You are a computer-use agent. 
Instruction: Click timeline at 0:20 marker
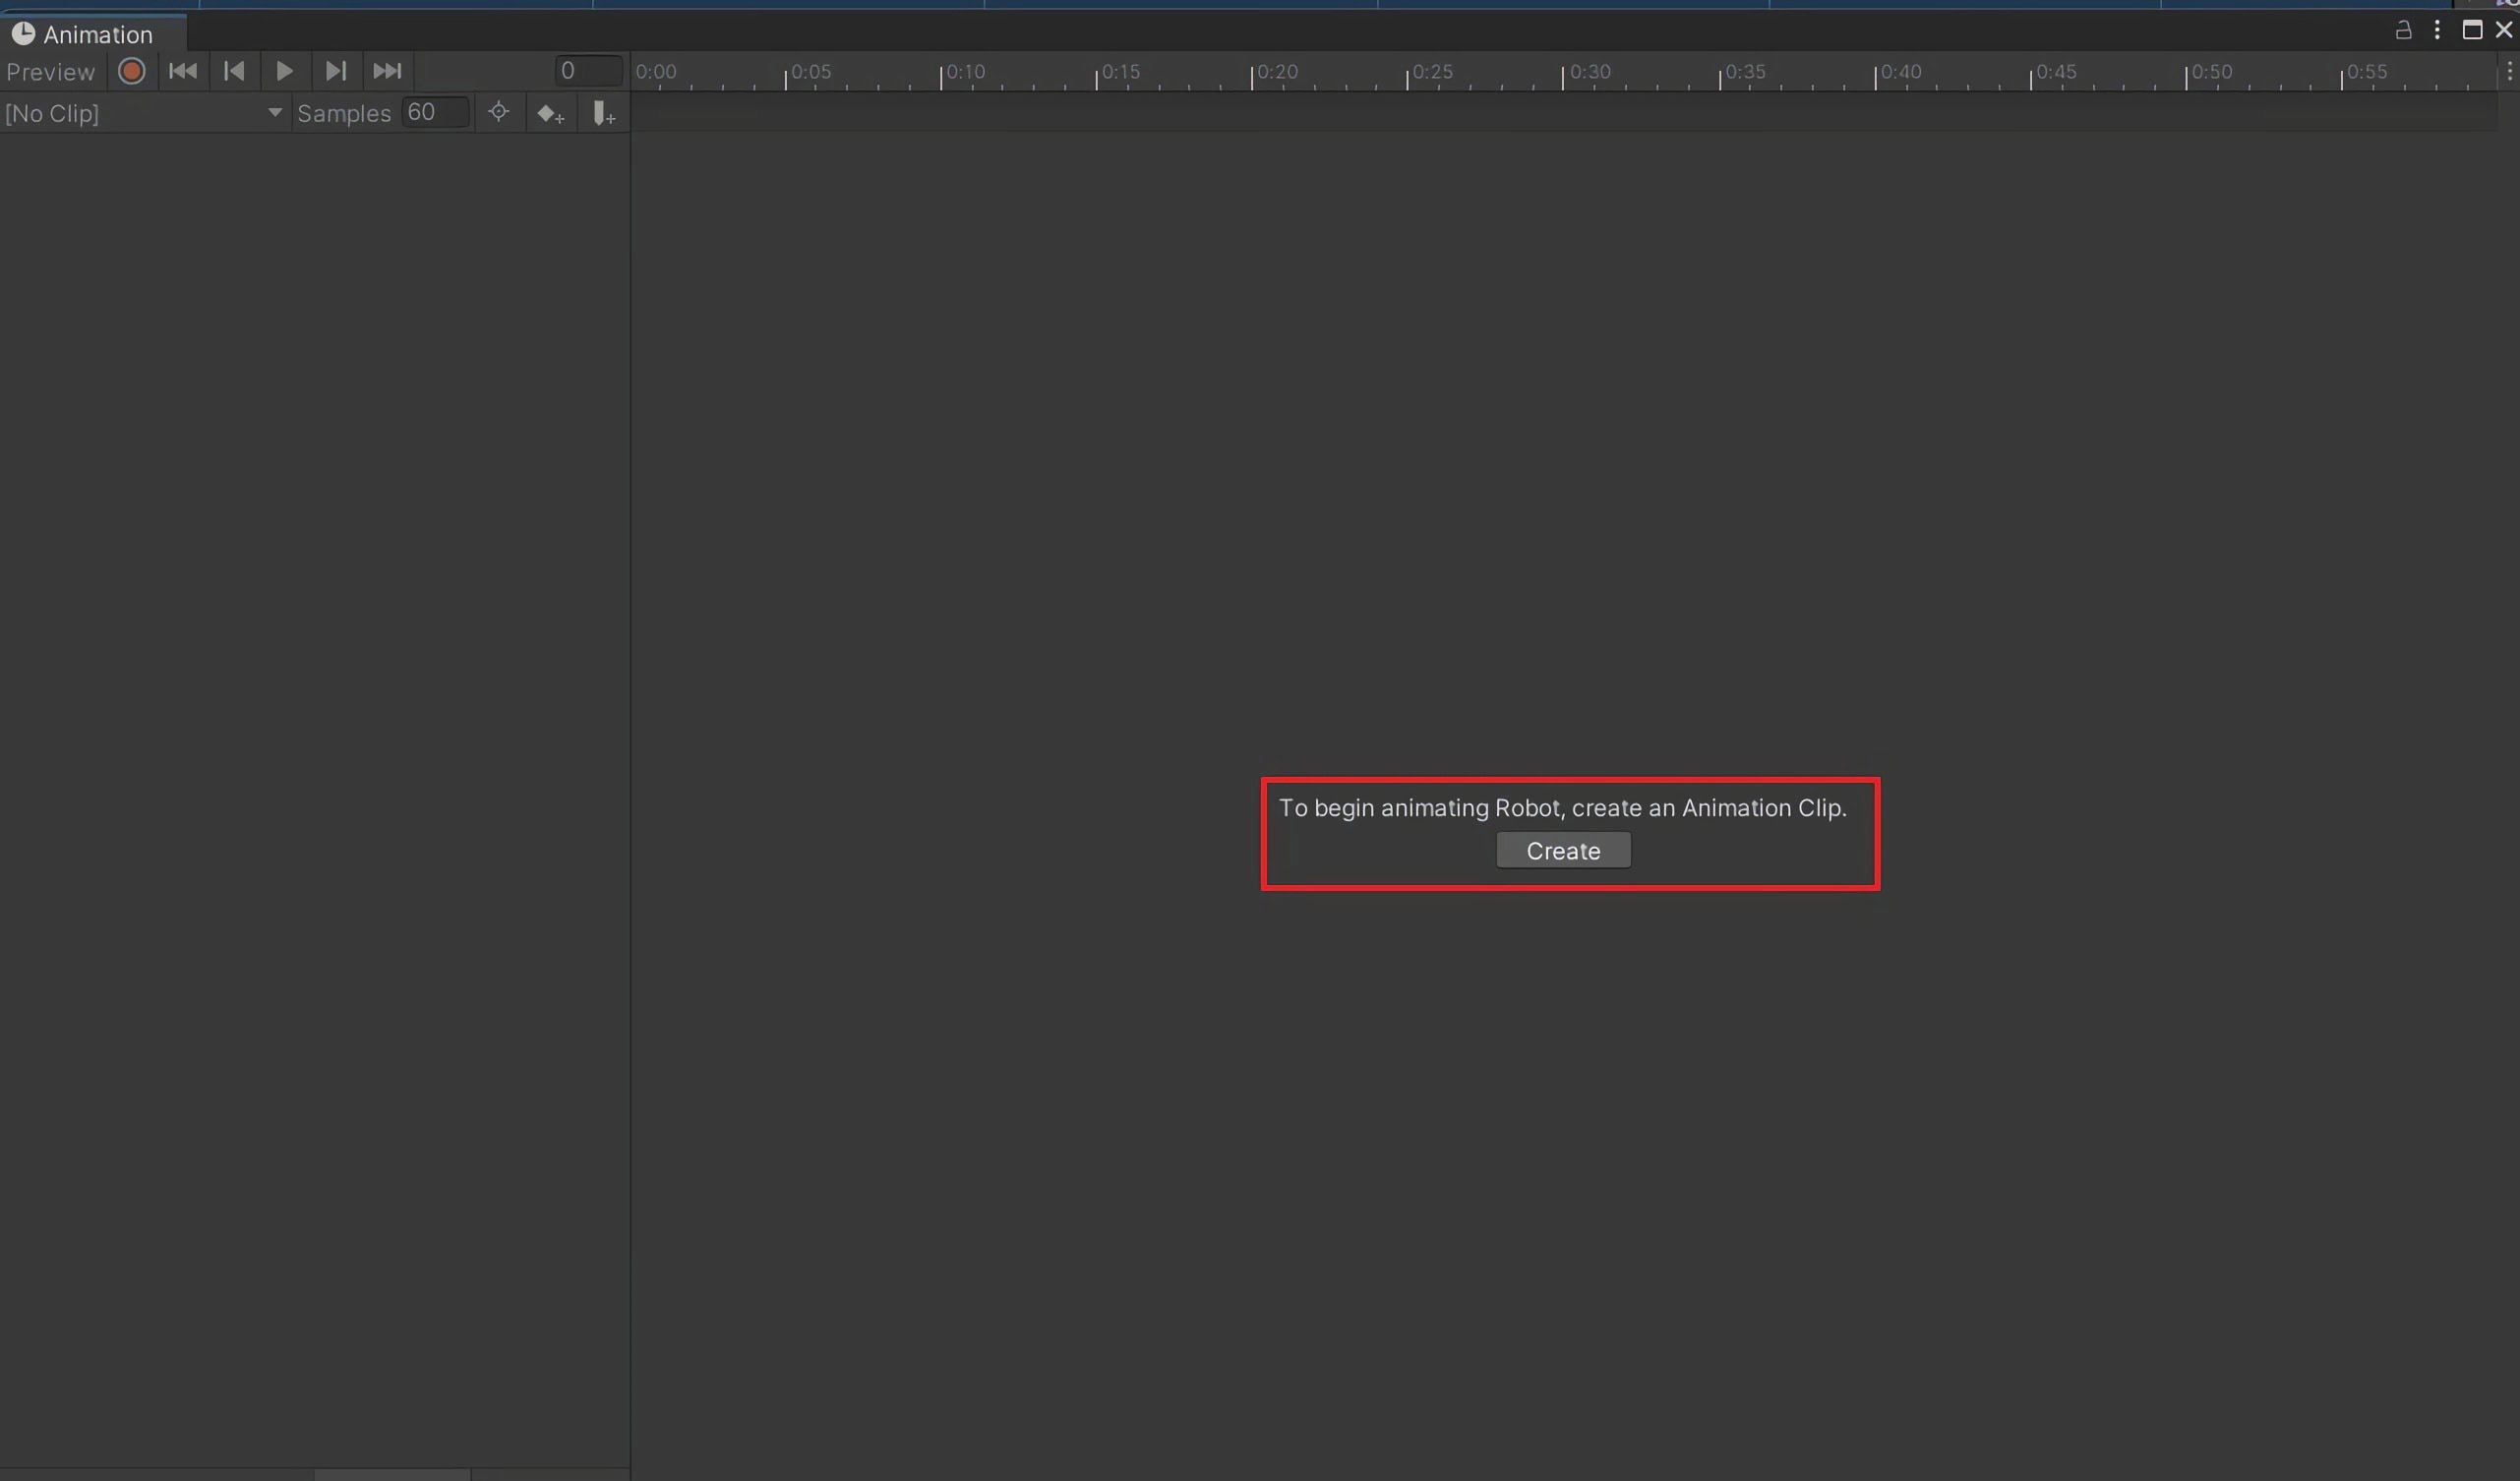1277,72
